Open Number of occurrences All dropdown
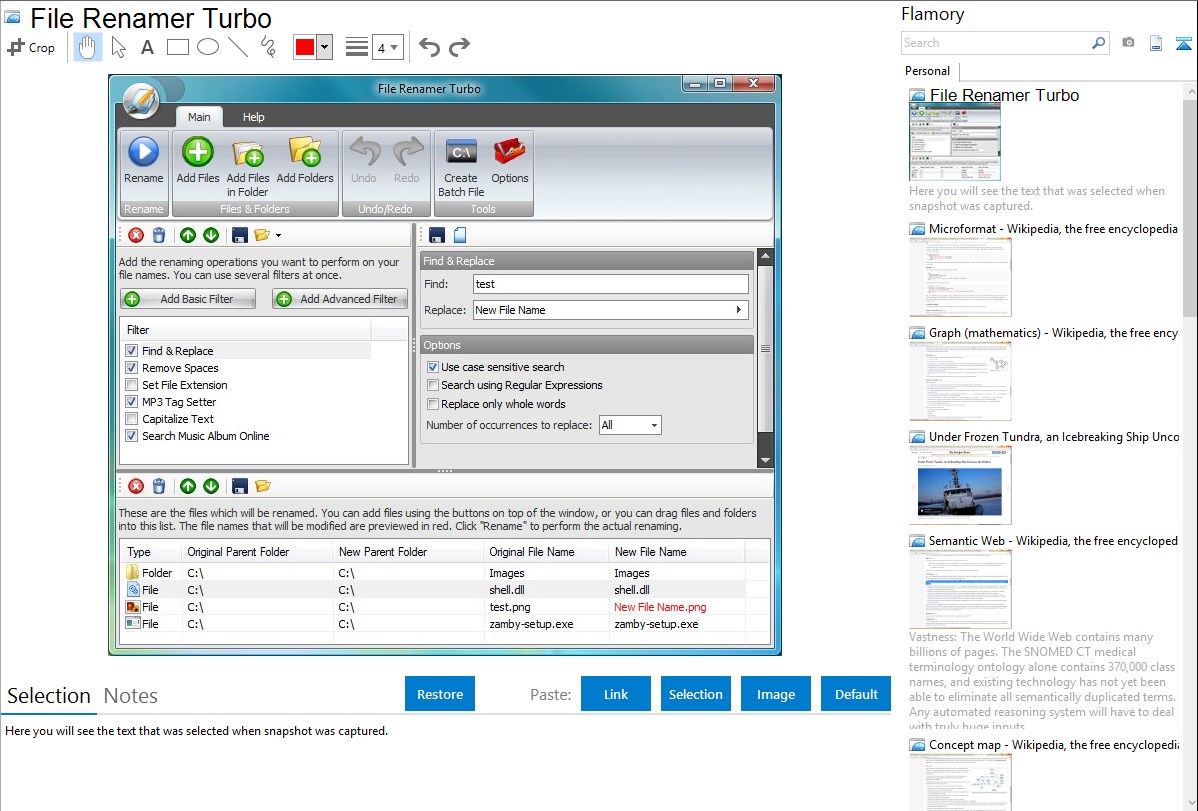This screenshot has width=1198, height=811. pos(630,425)
